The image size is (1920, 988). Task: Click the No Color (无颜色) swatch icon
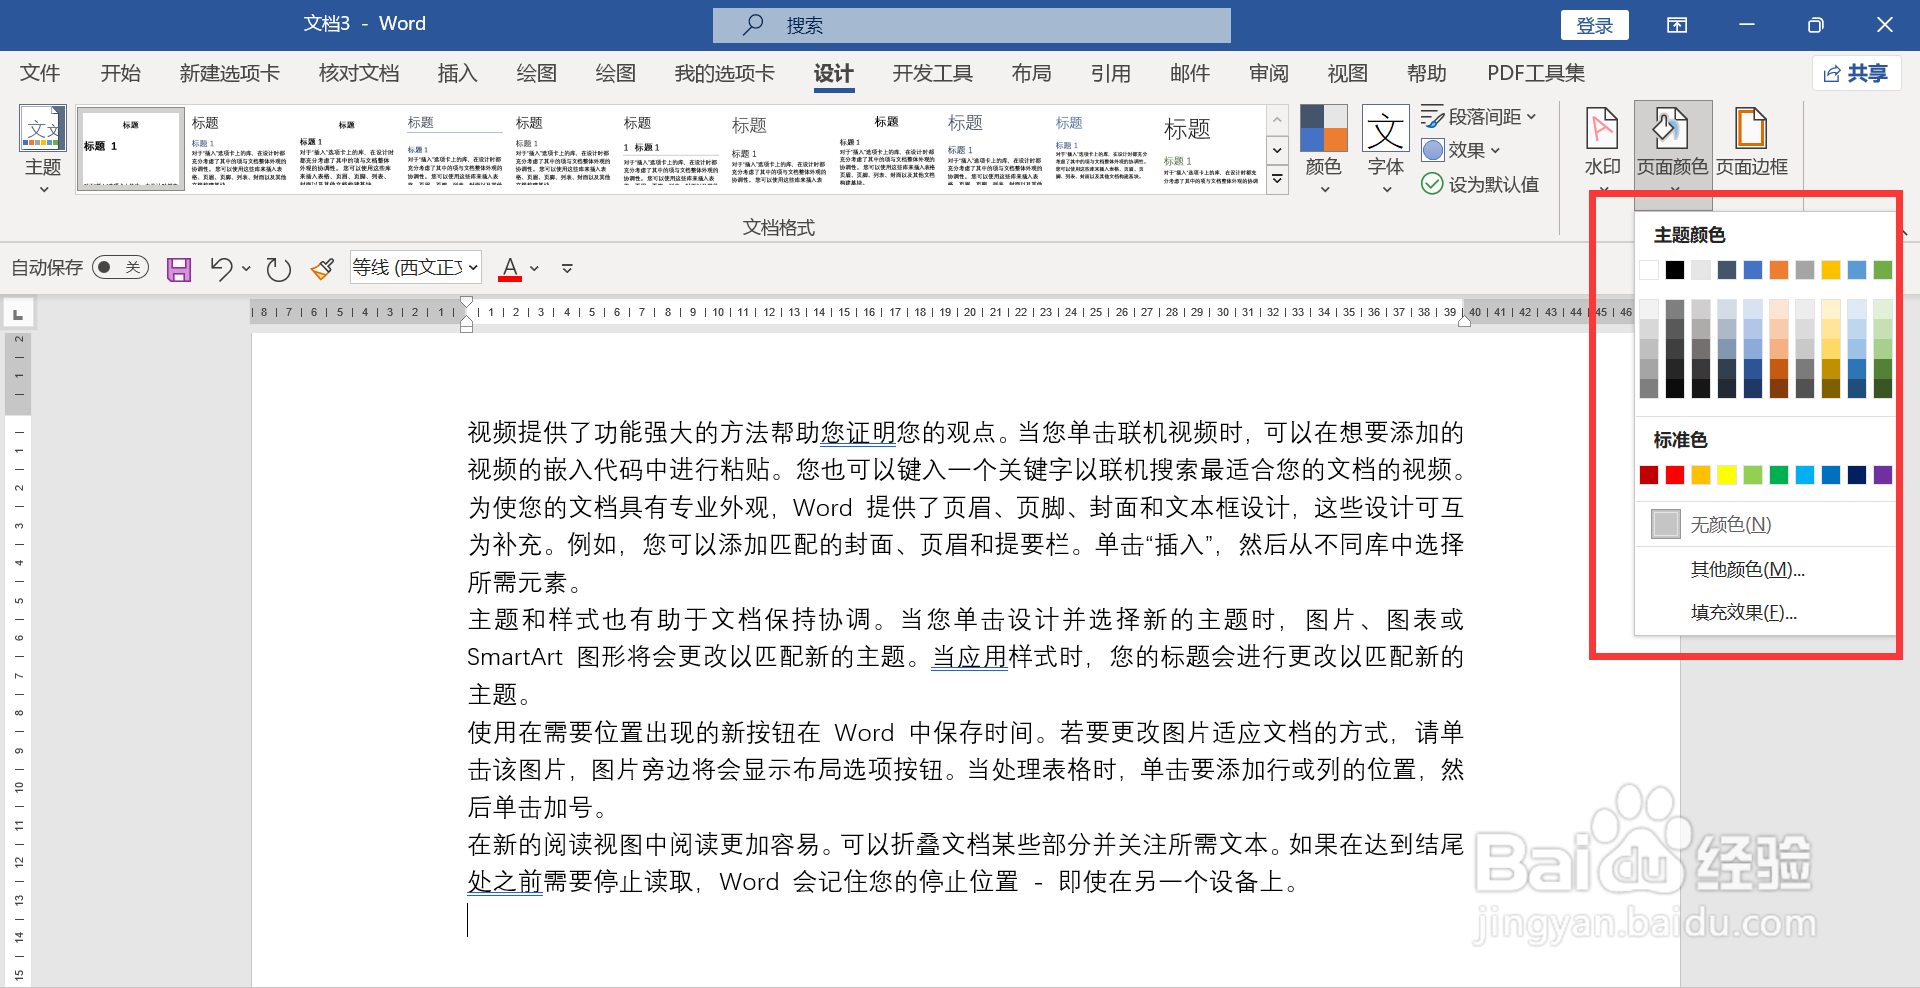coord(1665,524)
